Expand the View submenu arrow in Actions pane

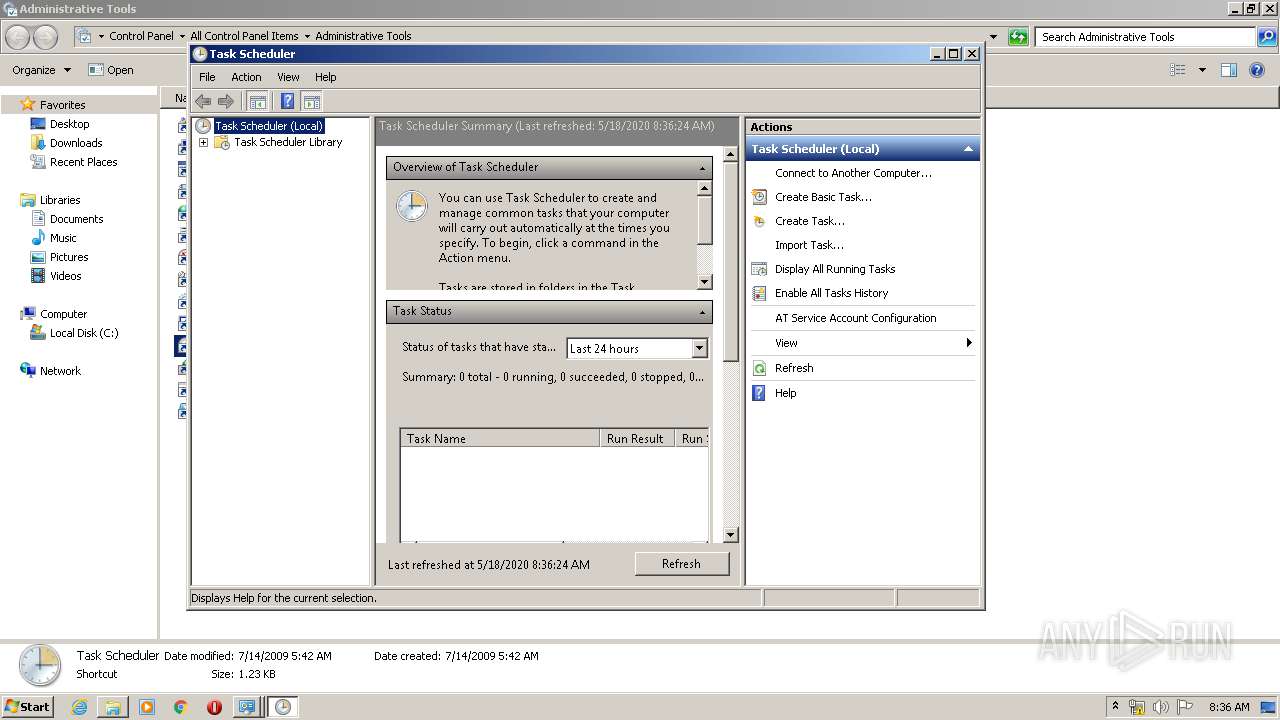(x=969, y=343)
